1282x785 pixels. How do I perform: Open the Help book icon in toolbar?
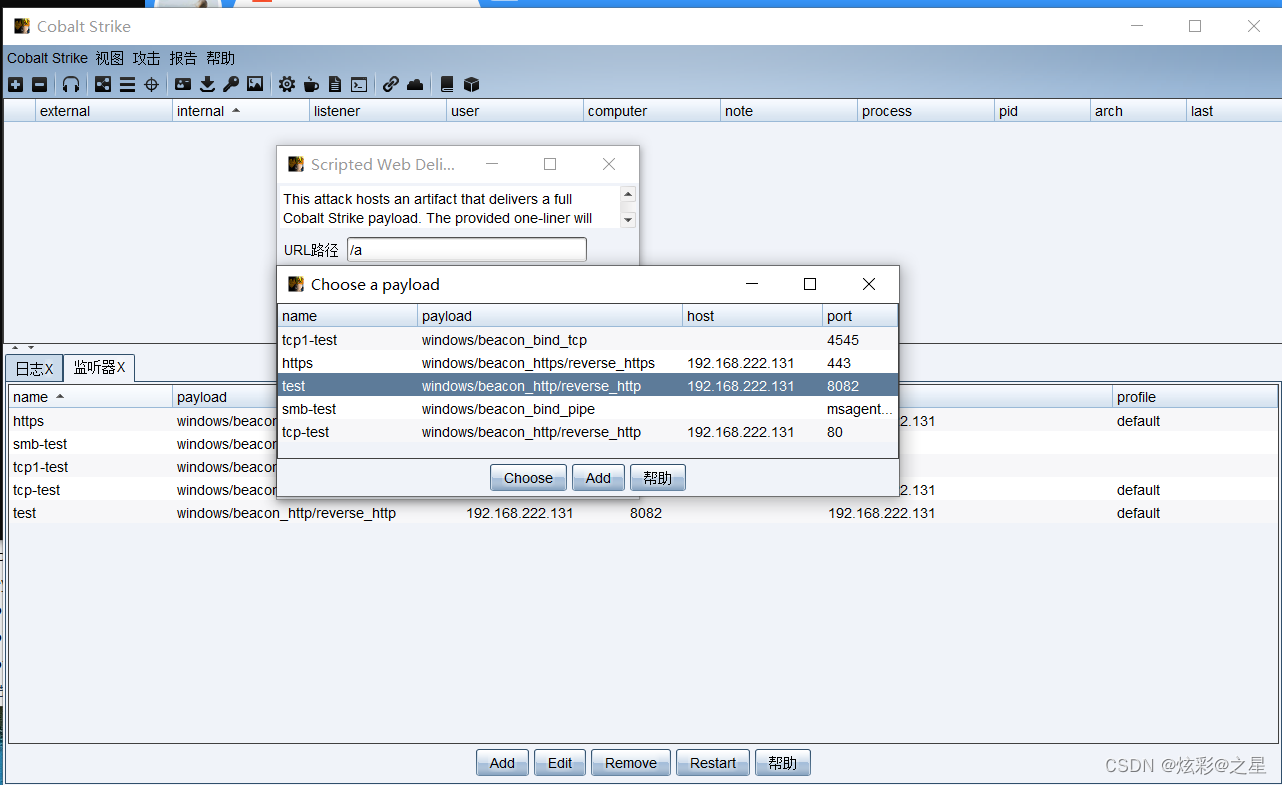pyautogui.click(x=447, y=85)
